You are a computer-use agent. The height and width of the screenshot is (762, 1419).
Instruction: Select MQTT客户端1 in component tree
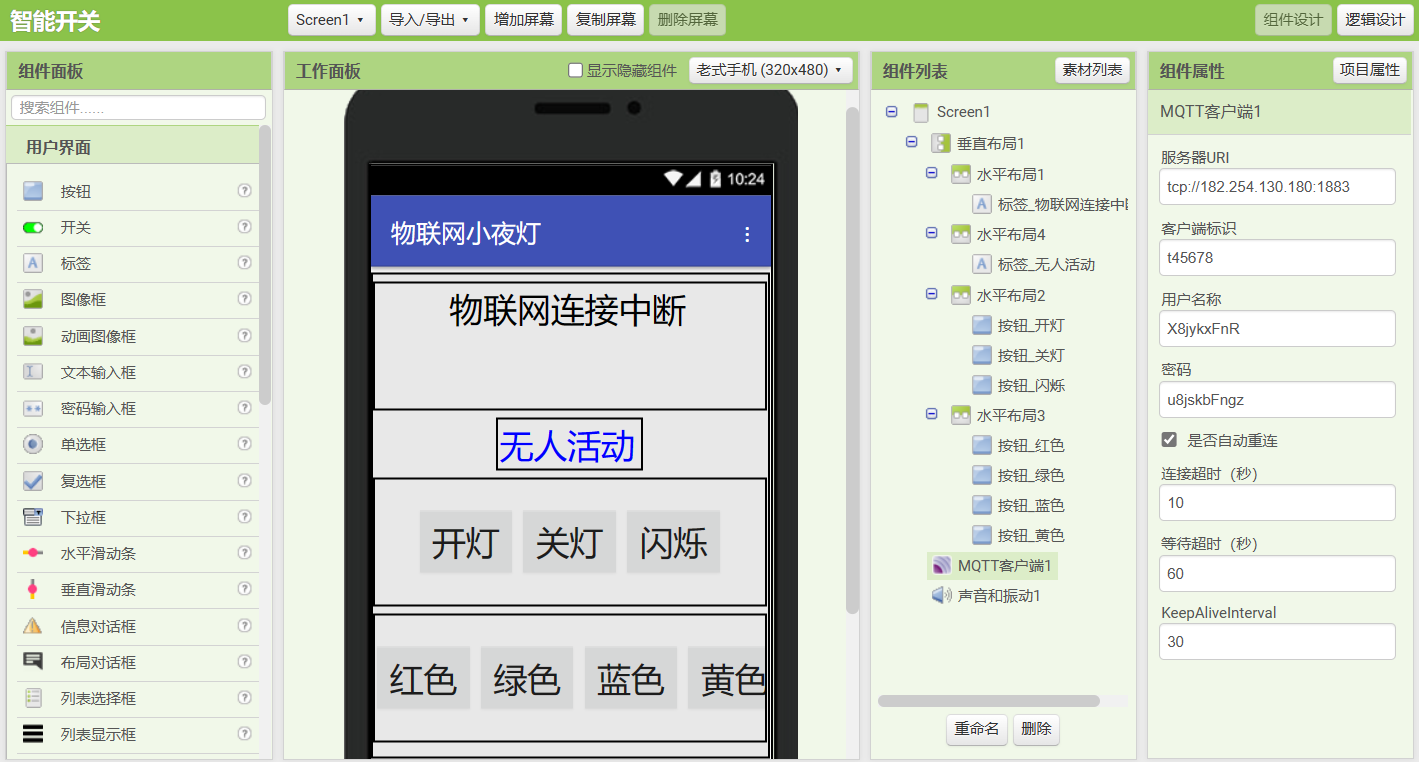click(992, 565)
